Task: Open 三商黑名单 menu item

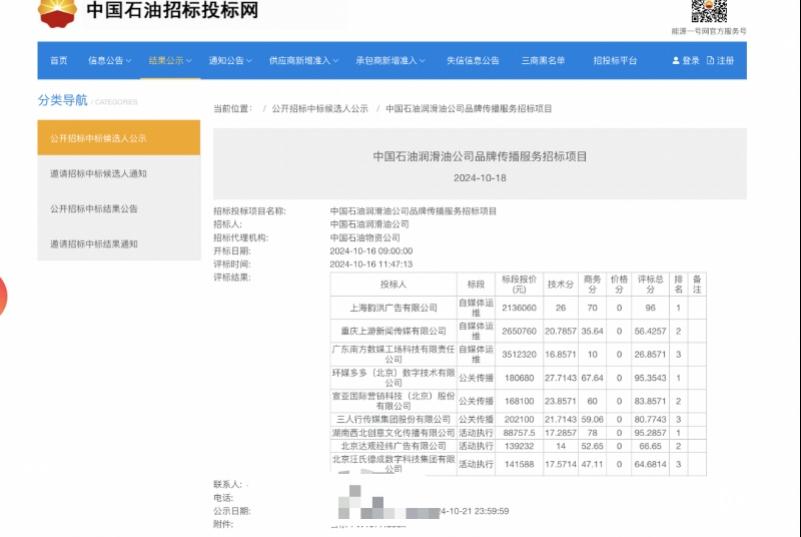Action: [543, 61]
